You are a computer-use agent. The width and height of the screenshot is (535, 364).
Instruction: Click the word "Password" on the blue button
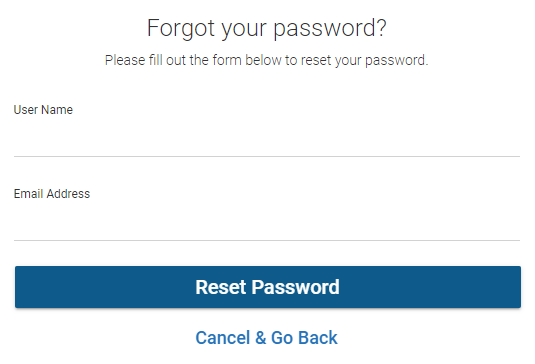coord(295,287)
